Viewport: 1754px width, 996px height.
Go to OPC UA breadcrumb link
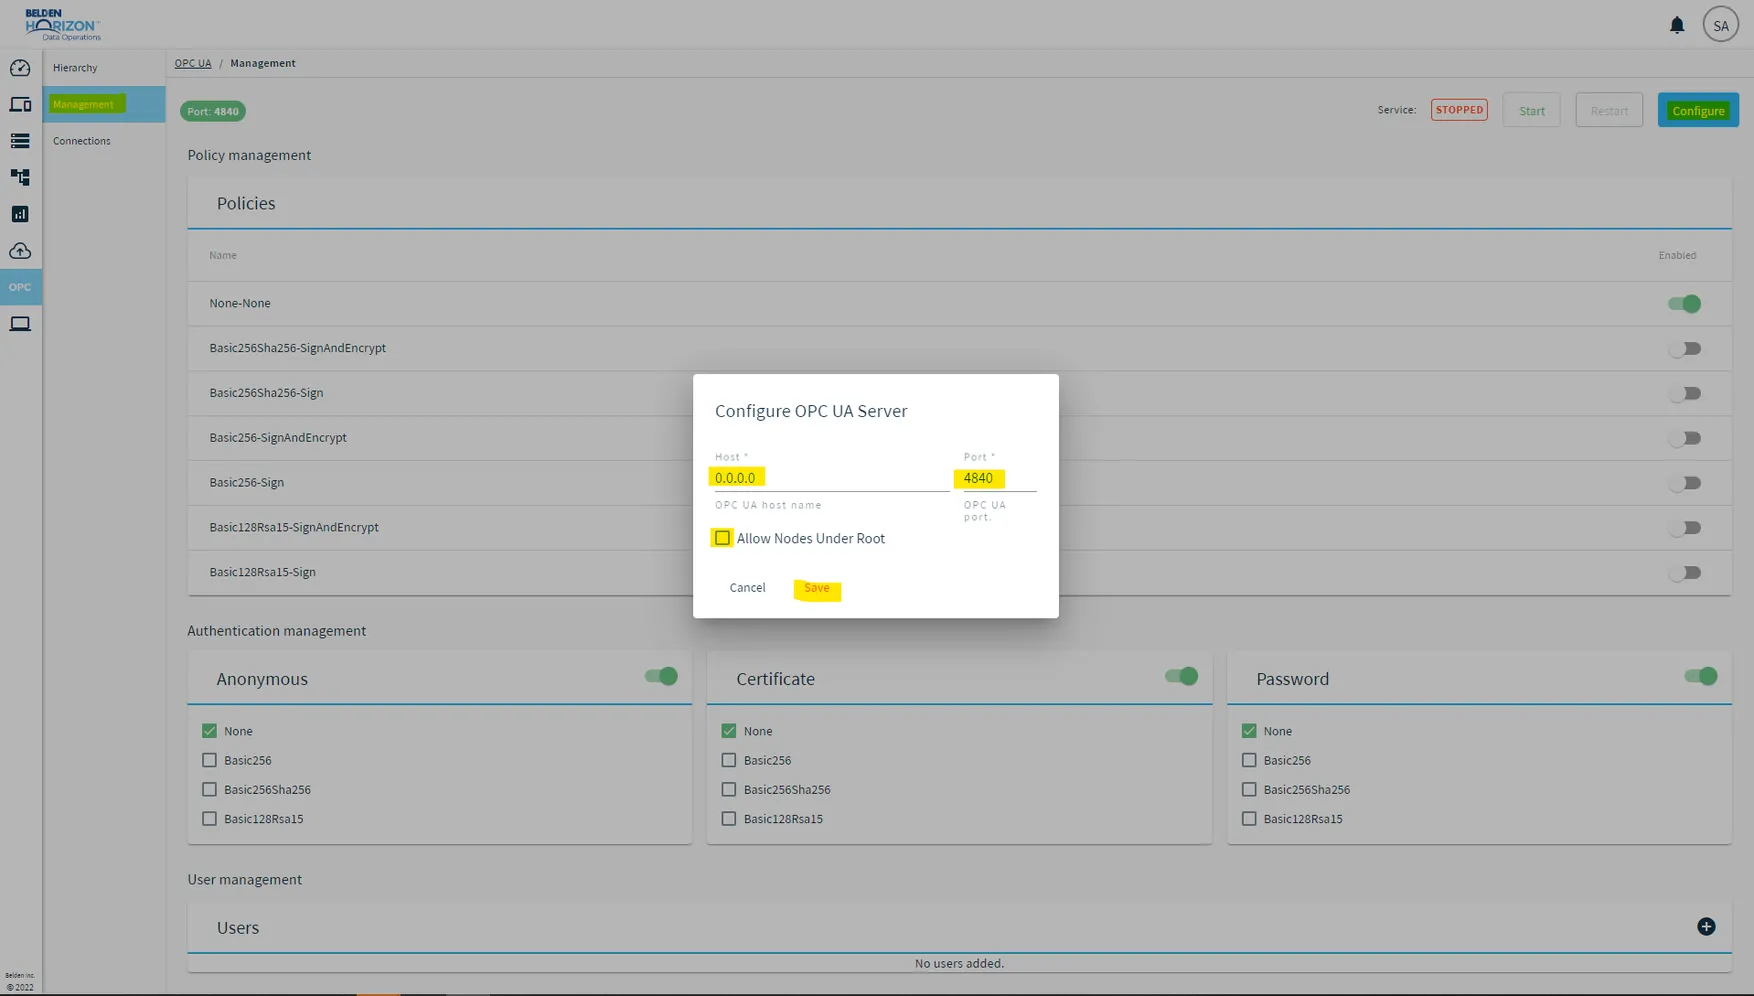[193, 63]
